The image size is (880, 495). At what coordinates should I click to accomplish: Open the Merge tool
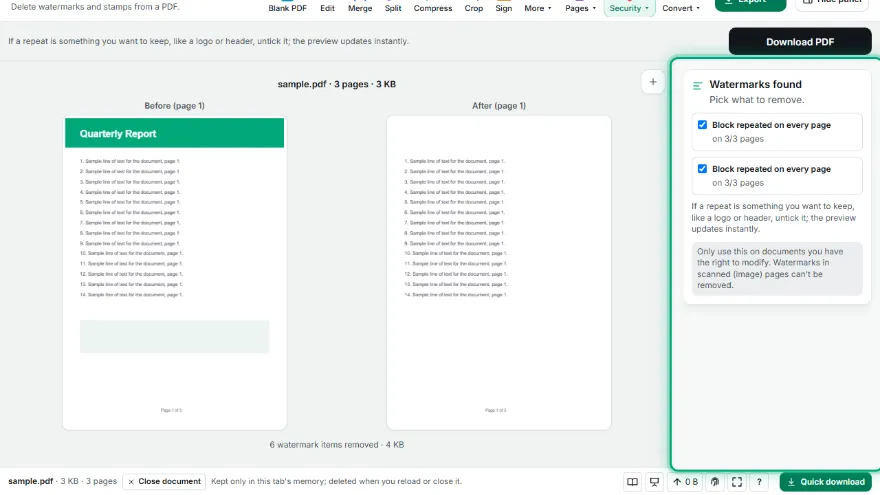[x=360, y=8]
